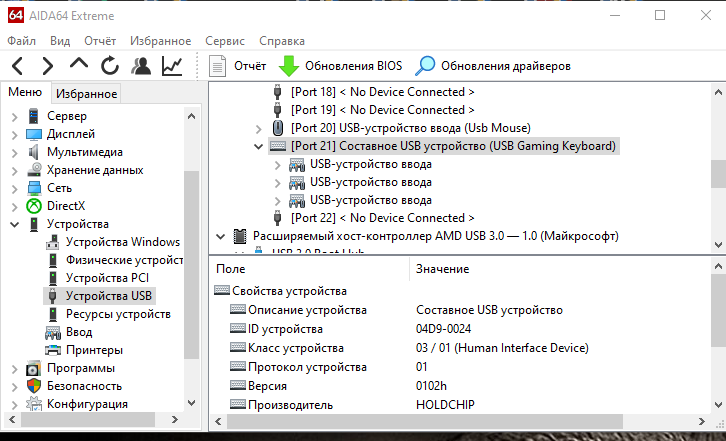The width and height of the screenshot is (726, 441).
Task: Expand the Мультимедиа tree node
Action: click(x=14, y=152)
